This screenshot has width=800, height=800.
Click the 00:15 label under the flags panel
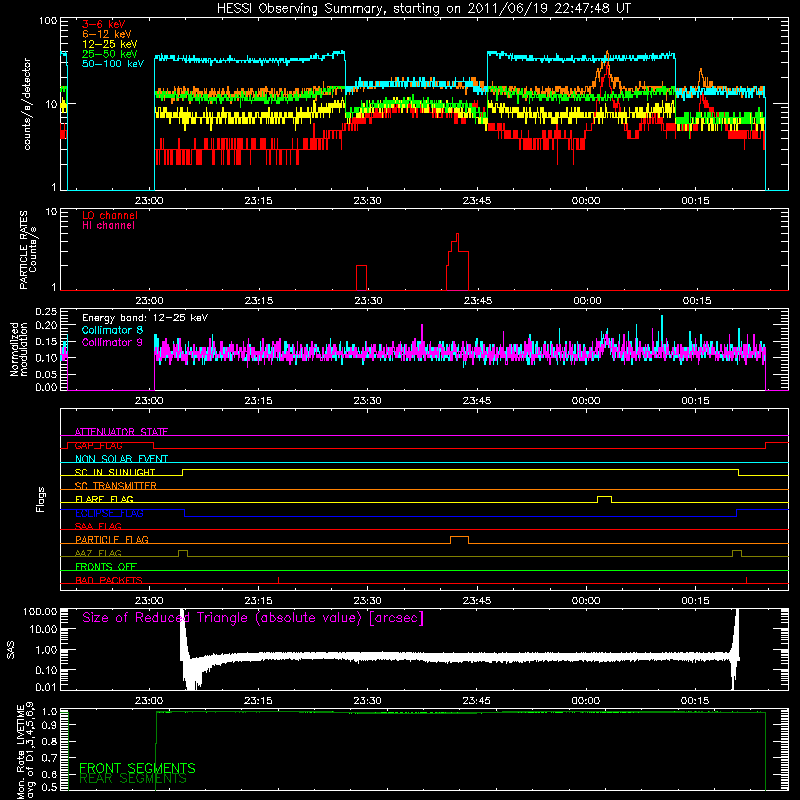tap(695, 601)
